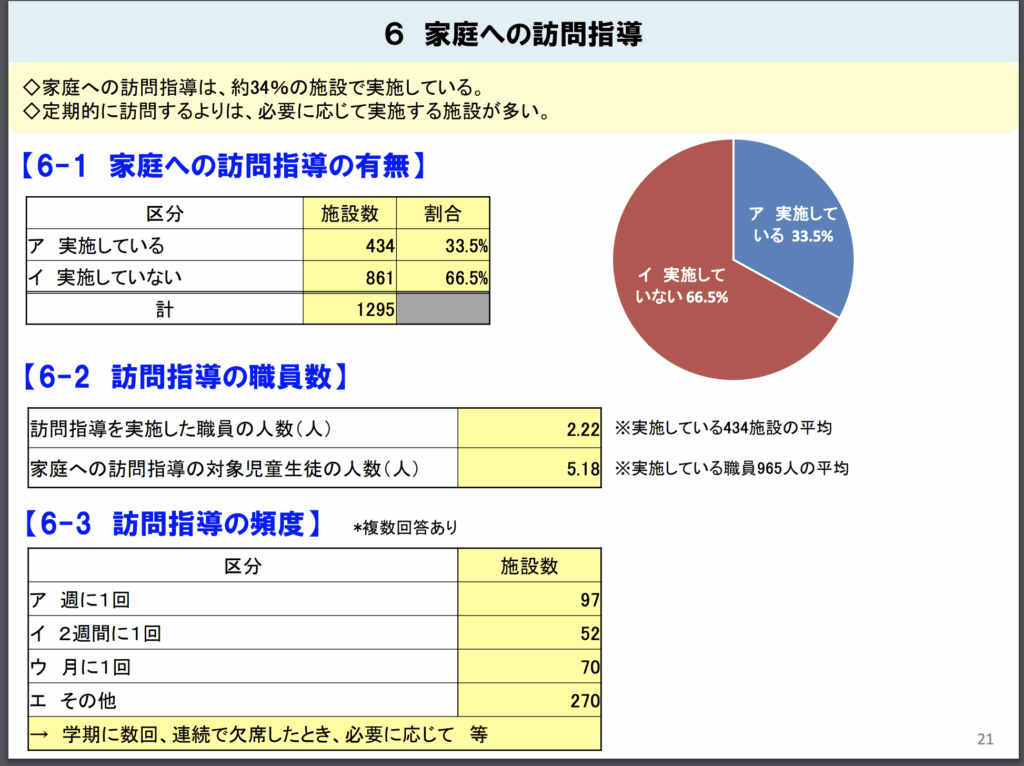Select the 週に1回 row label
Image resolution: width=1024 pixels, height=766 pixels.
[x=94, y=600]
